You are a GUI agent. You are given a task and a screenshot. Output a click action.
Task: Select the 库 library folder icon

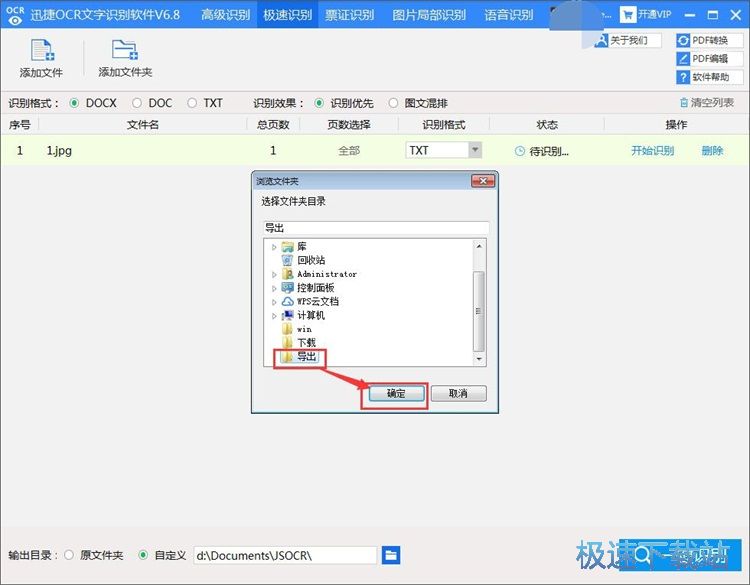click(x=287, y=247)
